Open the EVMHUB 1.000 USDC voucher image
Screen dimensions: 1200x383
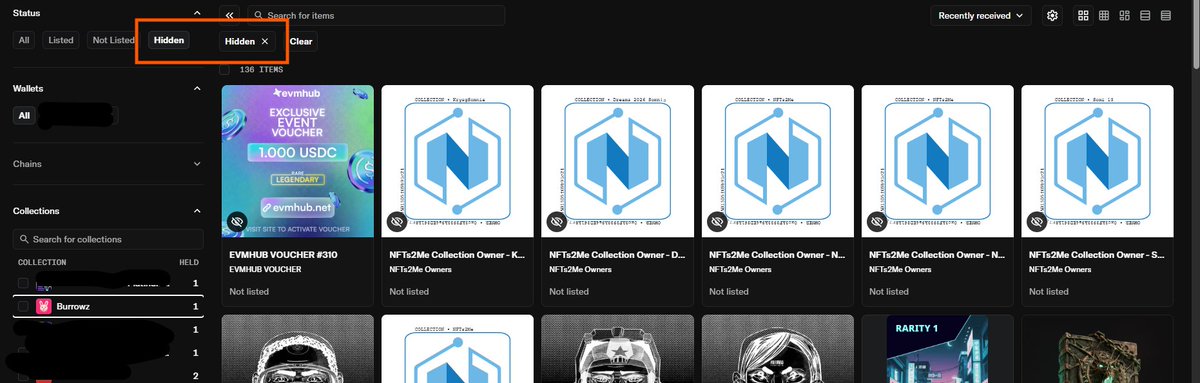click(297, 161)
